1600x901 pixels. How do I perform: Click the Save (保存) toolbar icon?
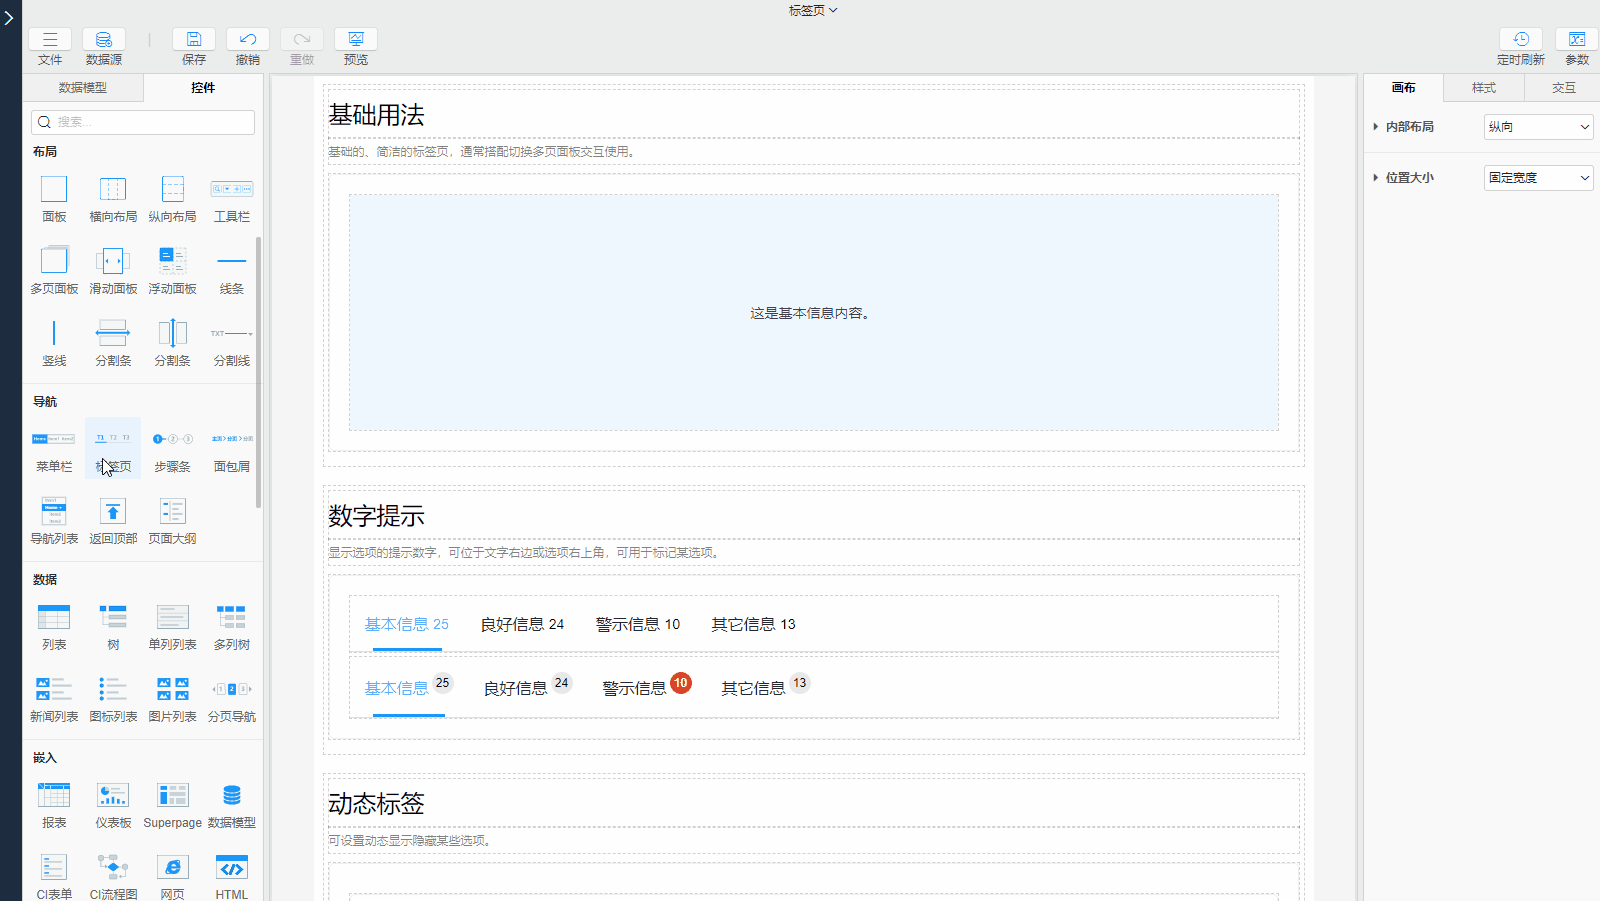tap(193, 40)
